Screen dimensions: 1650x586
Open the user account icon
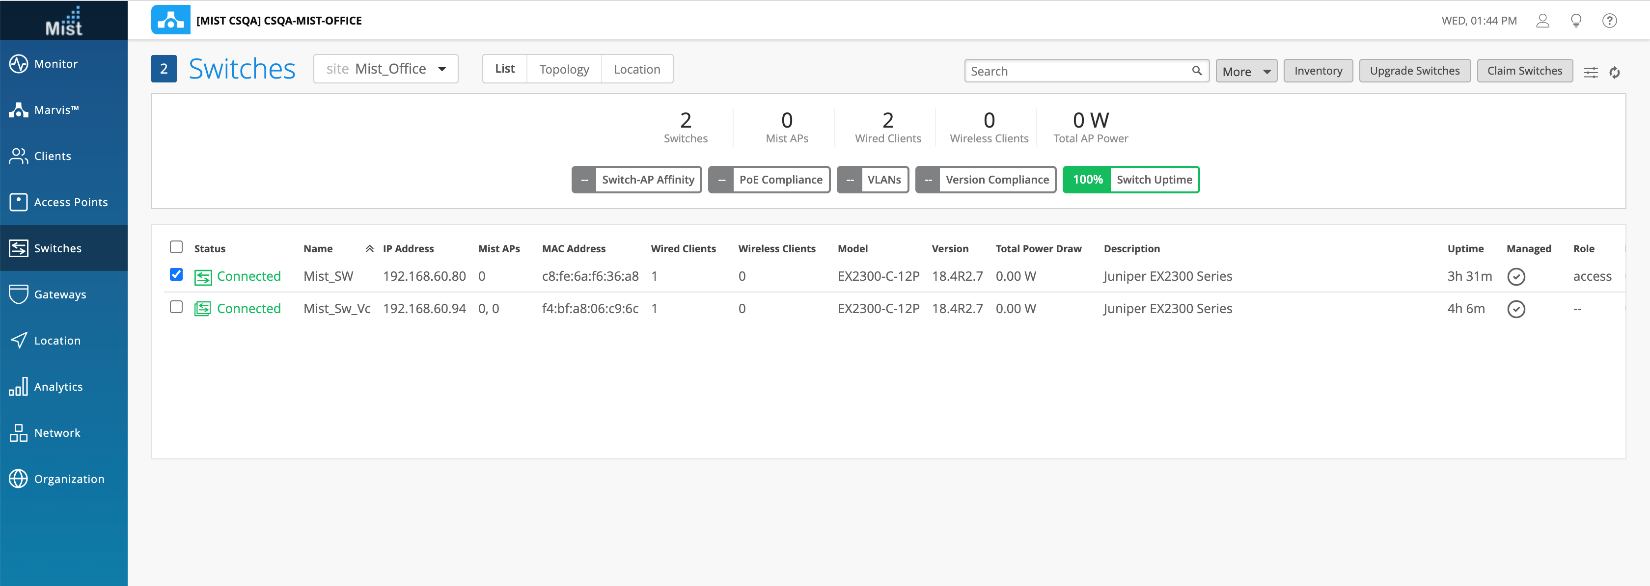pos(1542,20)
